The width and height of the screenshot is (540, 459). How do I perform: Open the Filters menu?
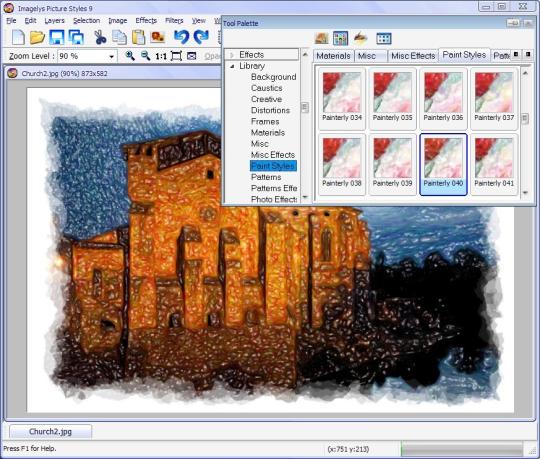[x=174, y=21]
